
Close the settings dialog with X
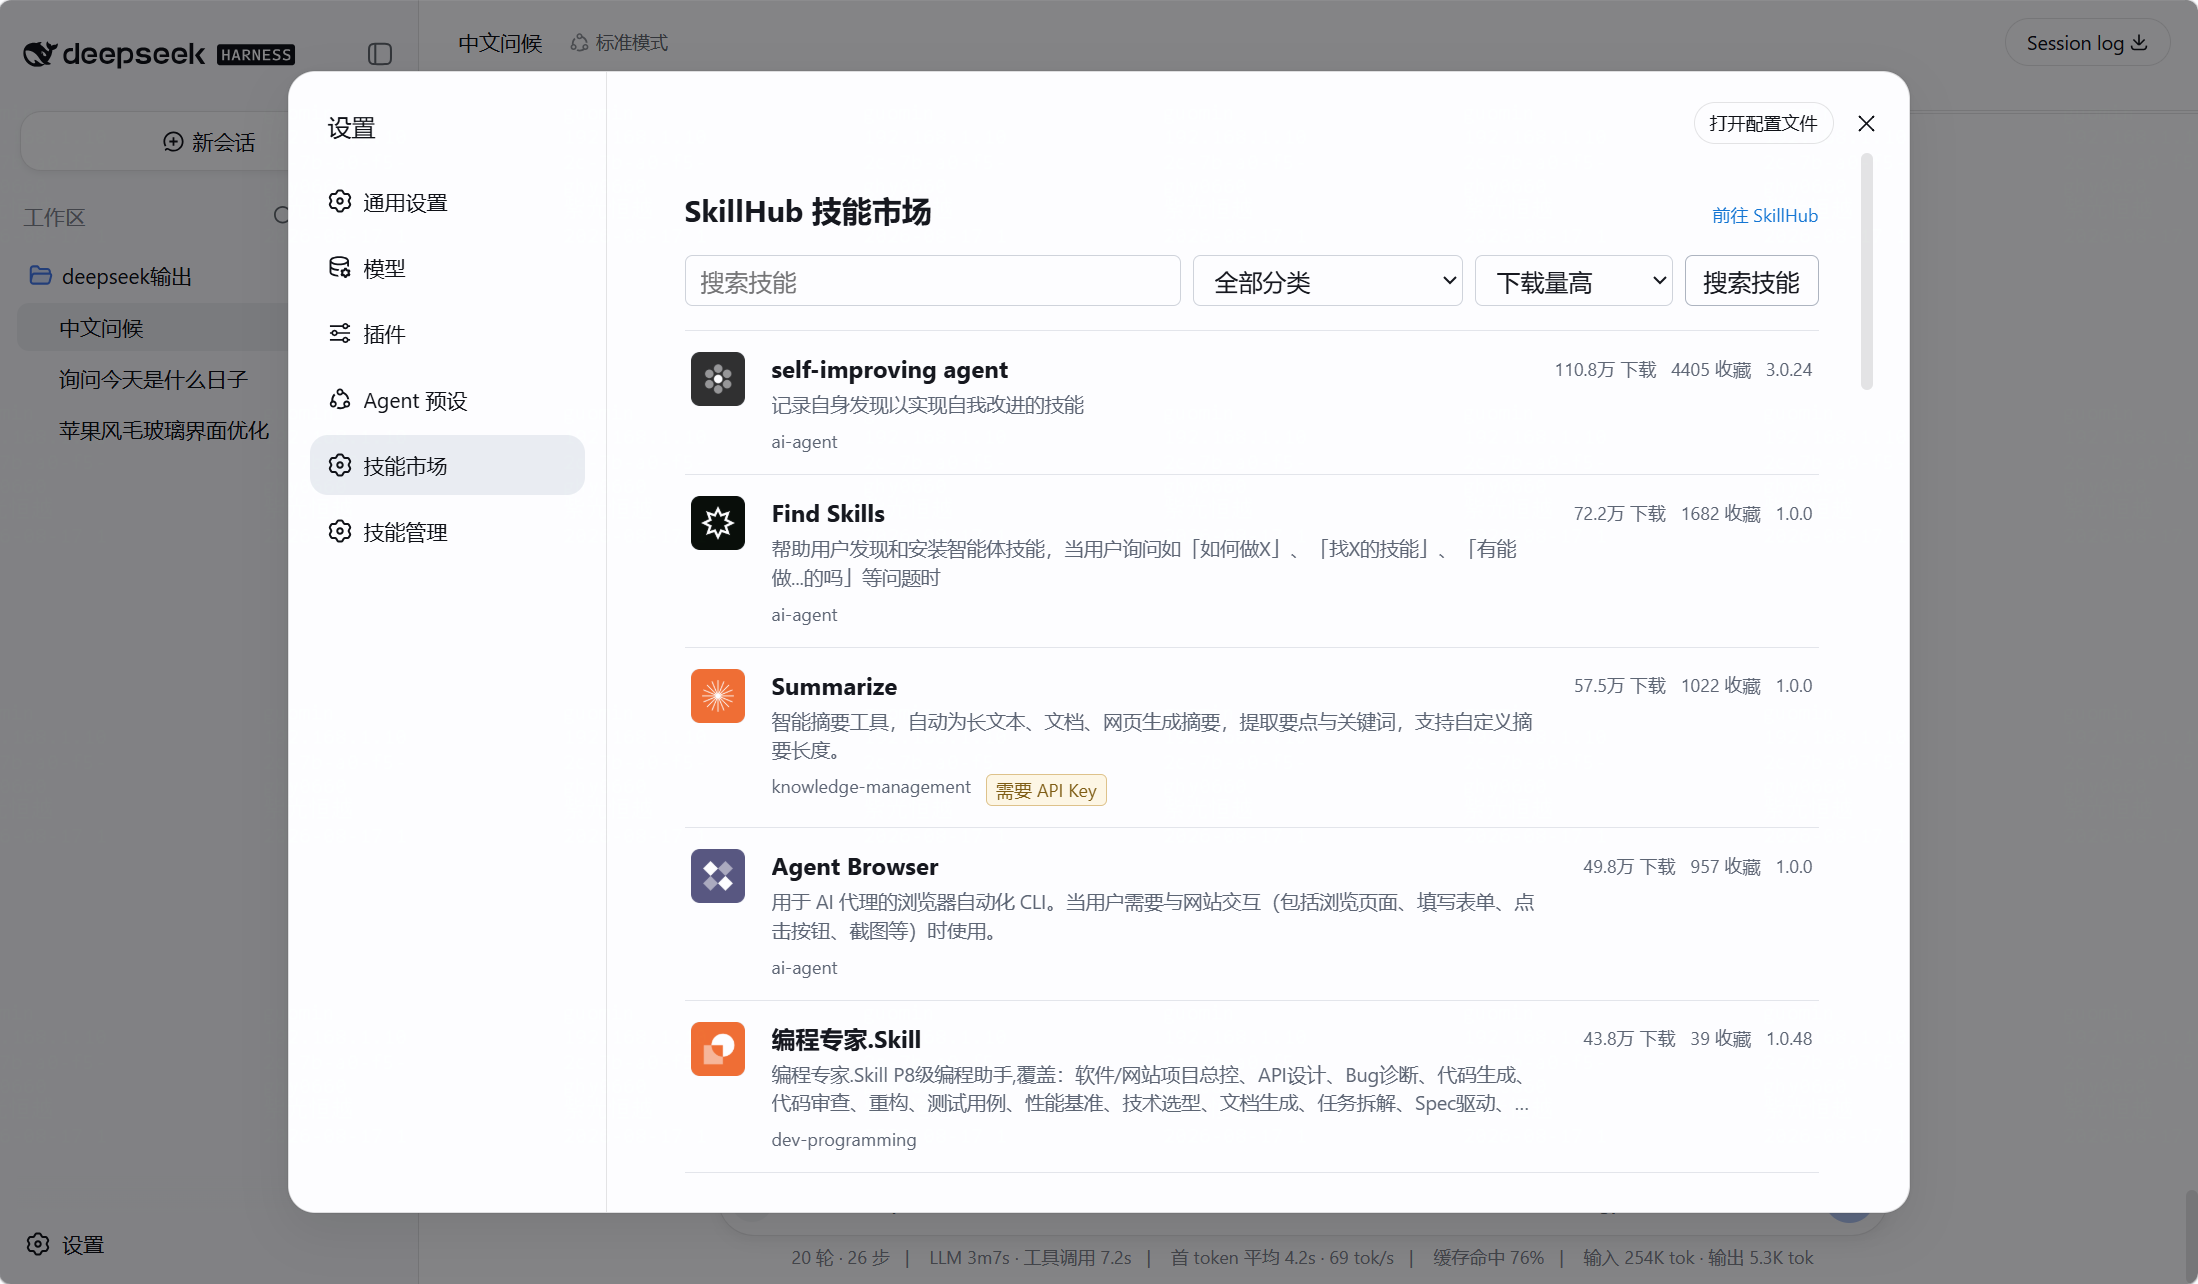click(1866, 123)
